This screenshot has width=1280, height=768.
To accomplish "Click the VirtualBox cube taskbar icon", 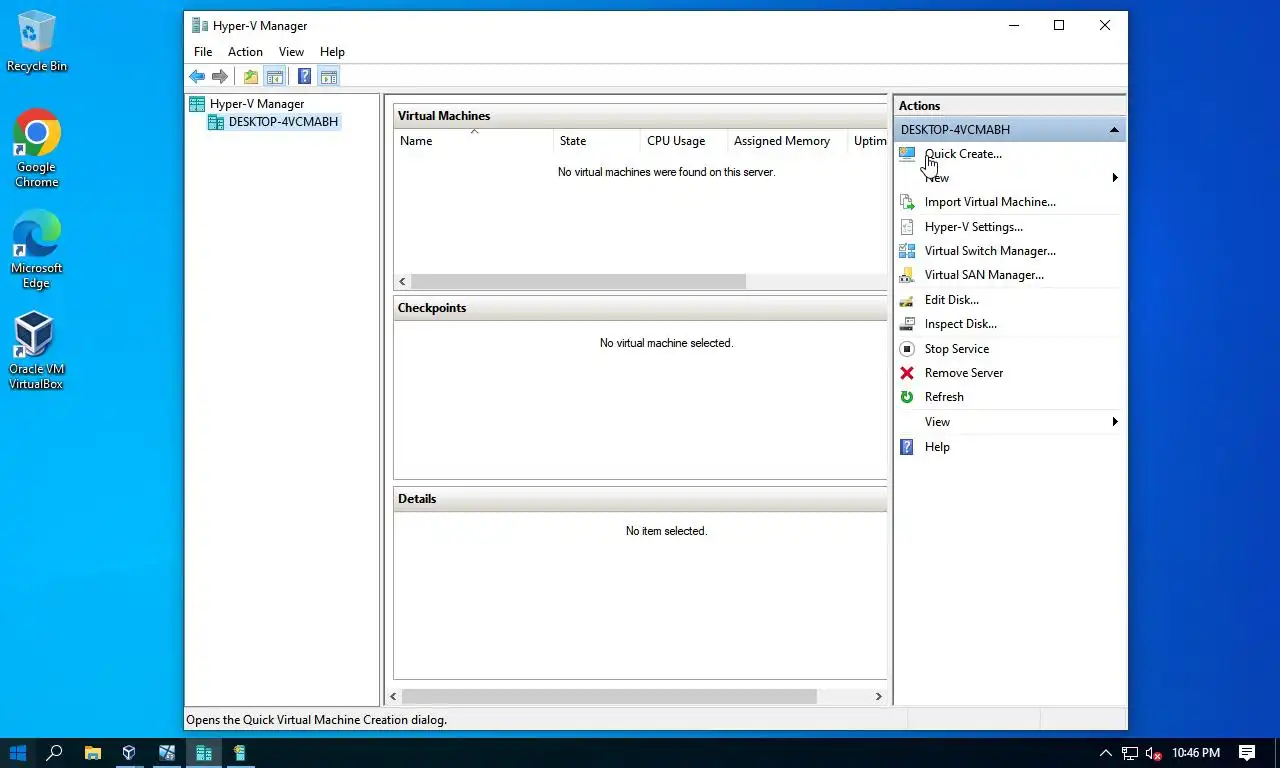I will click(x=129, y=753).
